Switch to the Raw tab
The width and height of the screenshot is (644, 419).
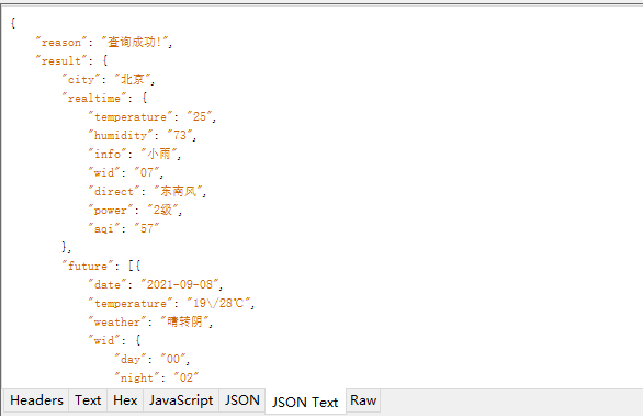click(x=363, y=400)
